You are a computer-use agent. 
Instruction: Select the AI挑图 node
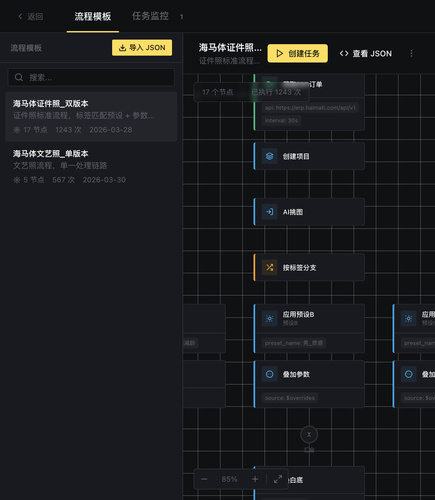tap(309, 212)
